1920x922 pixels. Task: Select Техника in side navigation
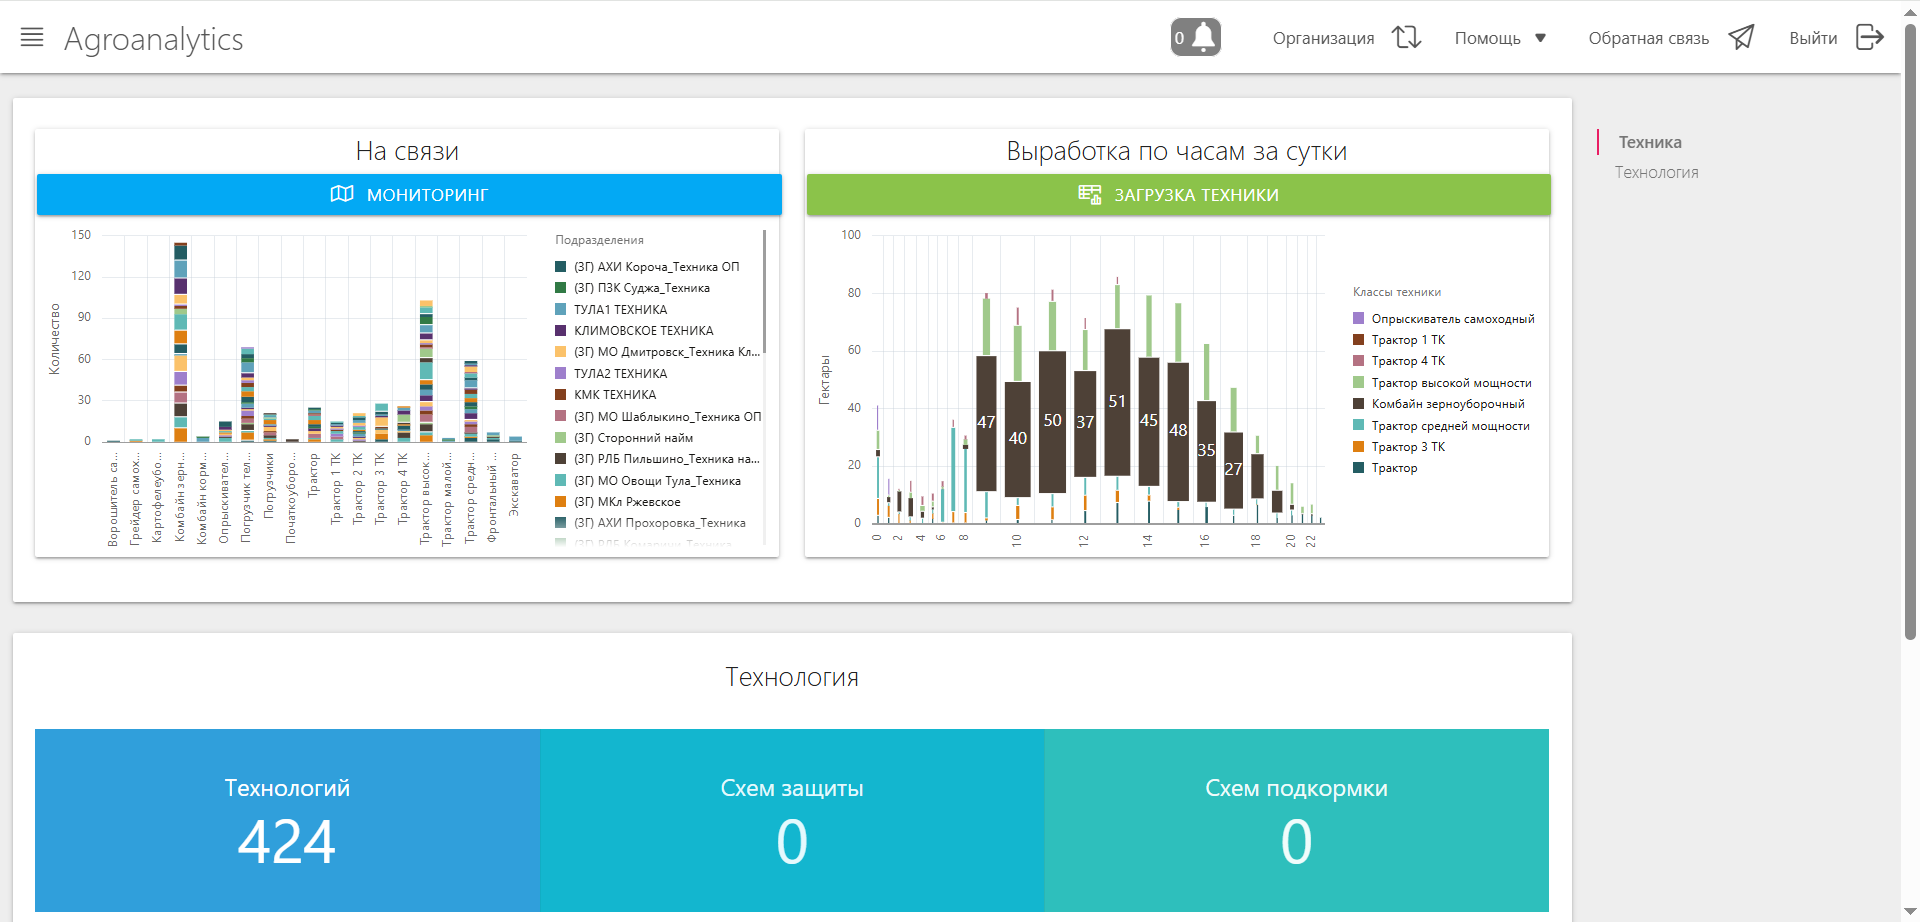[1650, 142]
